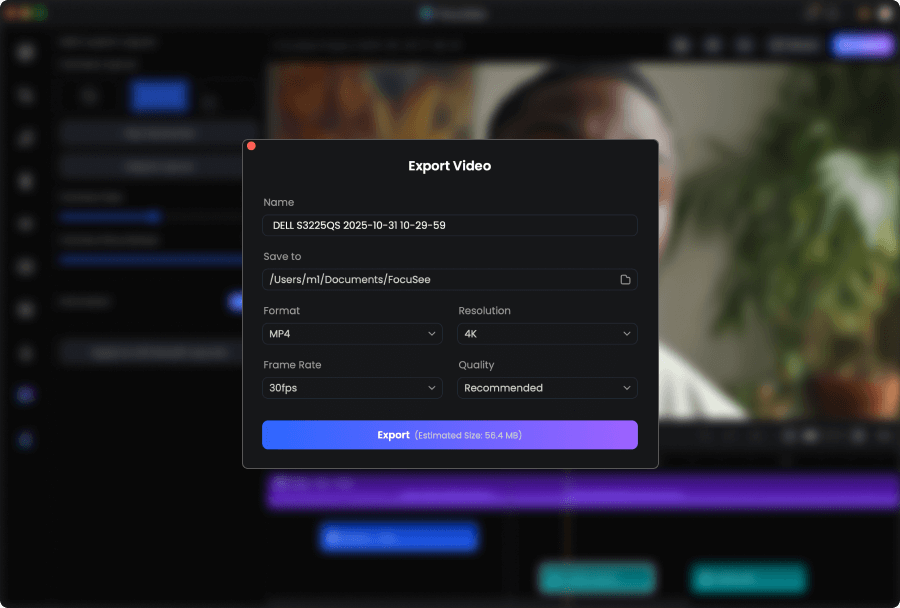
Task: Select the left teal clip in the timeline
Action: (596, 578)
